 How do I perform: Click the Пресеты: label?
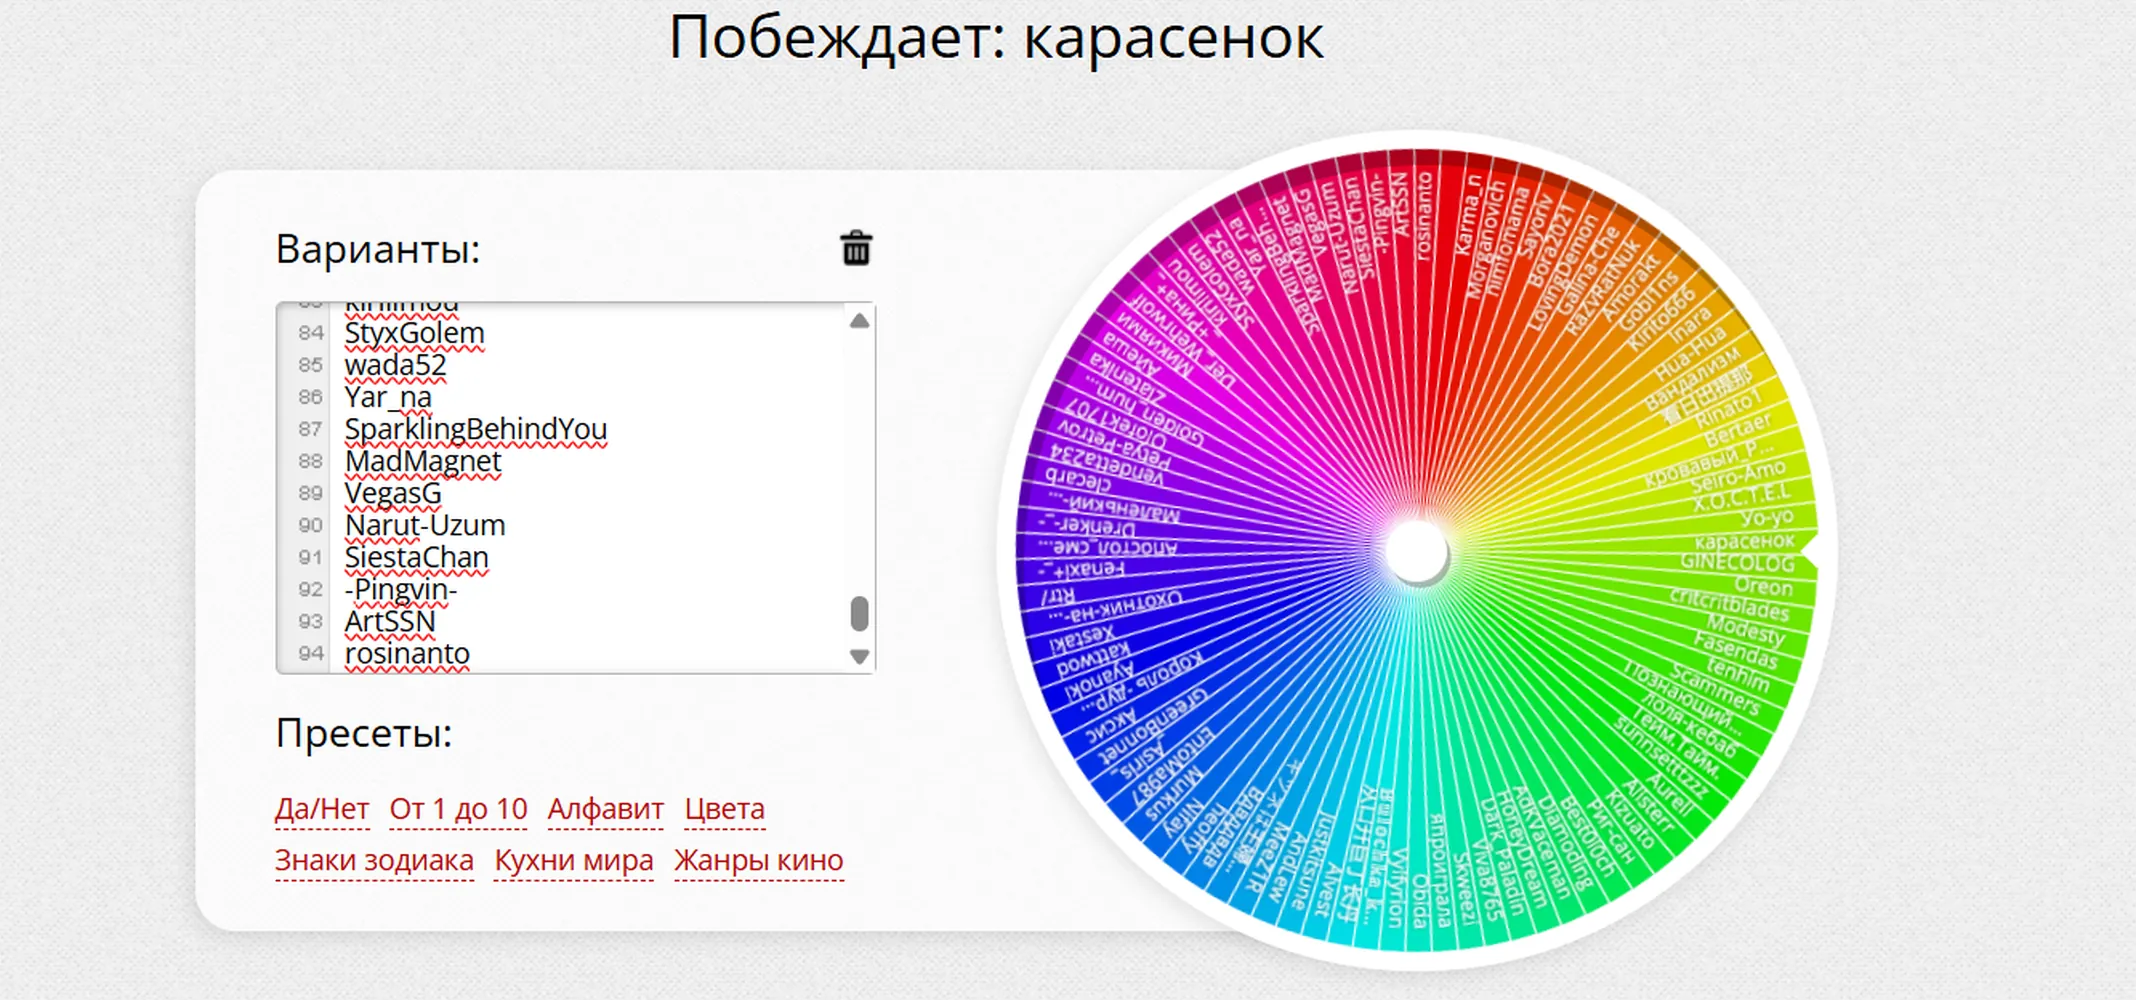(x=364, y=733)
